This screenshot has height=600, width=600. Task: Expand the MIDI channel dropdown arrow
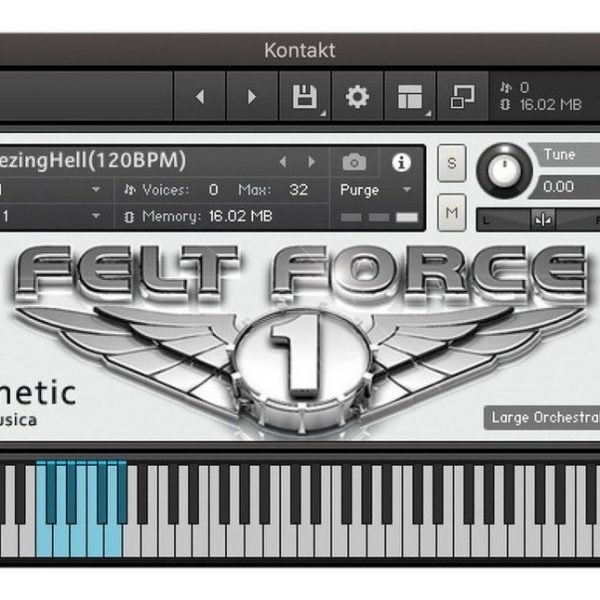pyautogui.click(x=96, y=216)
